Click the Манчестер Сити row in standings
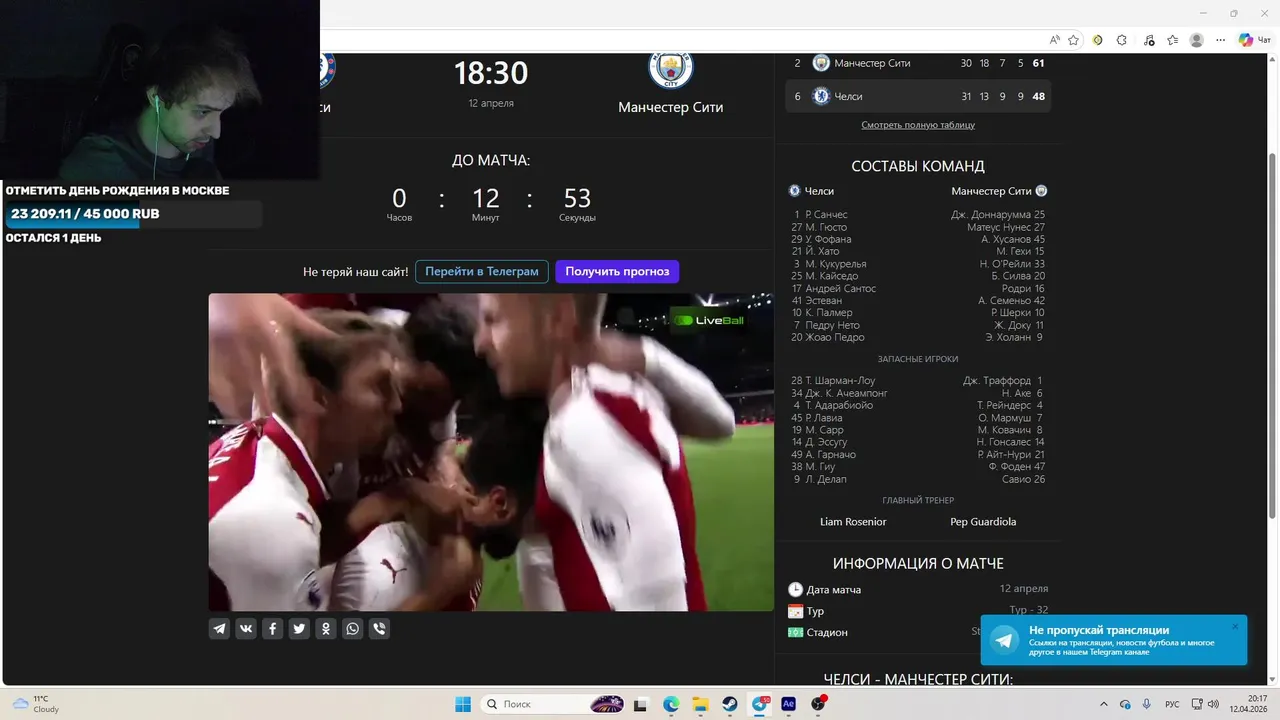1280x720 pixels. 918,63
